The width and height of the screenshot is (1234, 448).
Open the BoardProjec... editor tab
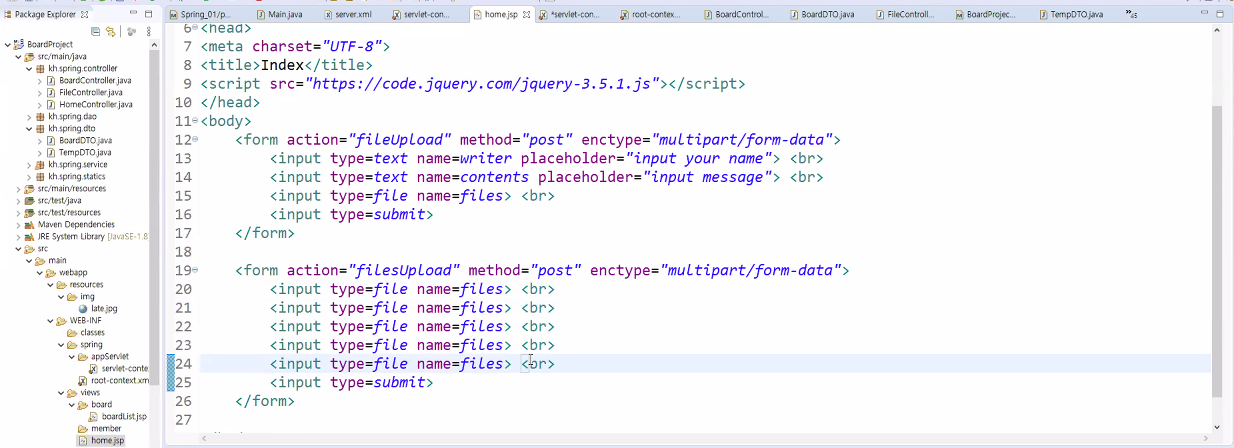click(985, 15)
